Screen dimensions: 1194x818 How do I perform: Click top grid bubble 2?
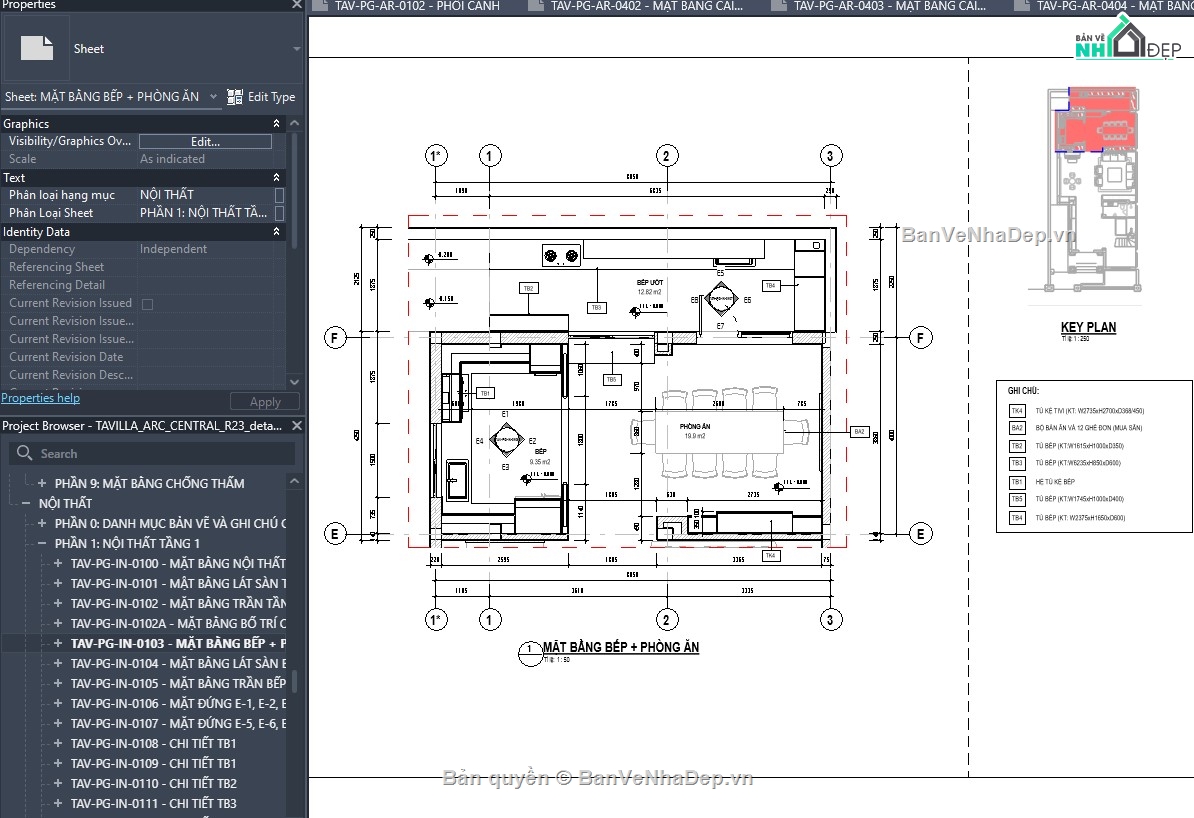pos(666,156)
